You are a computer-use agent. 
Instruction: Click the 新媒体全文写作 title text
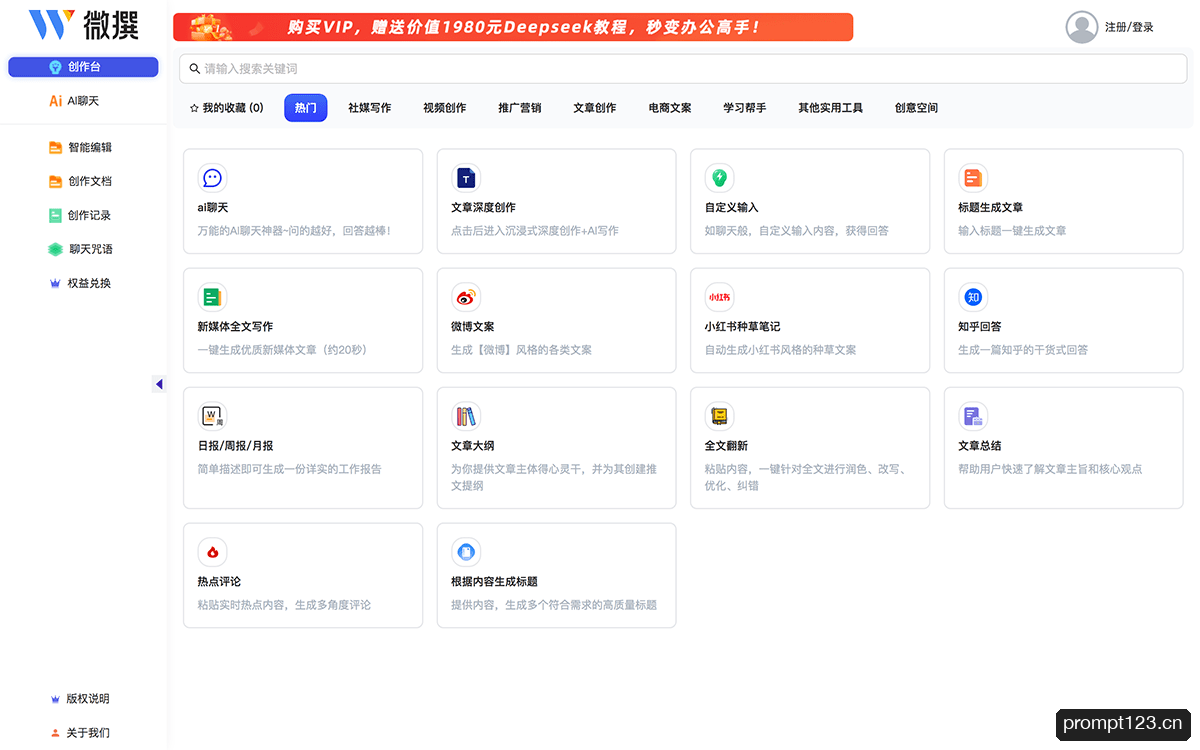235,327
